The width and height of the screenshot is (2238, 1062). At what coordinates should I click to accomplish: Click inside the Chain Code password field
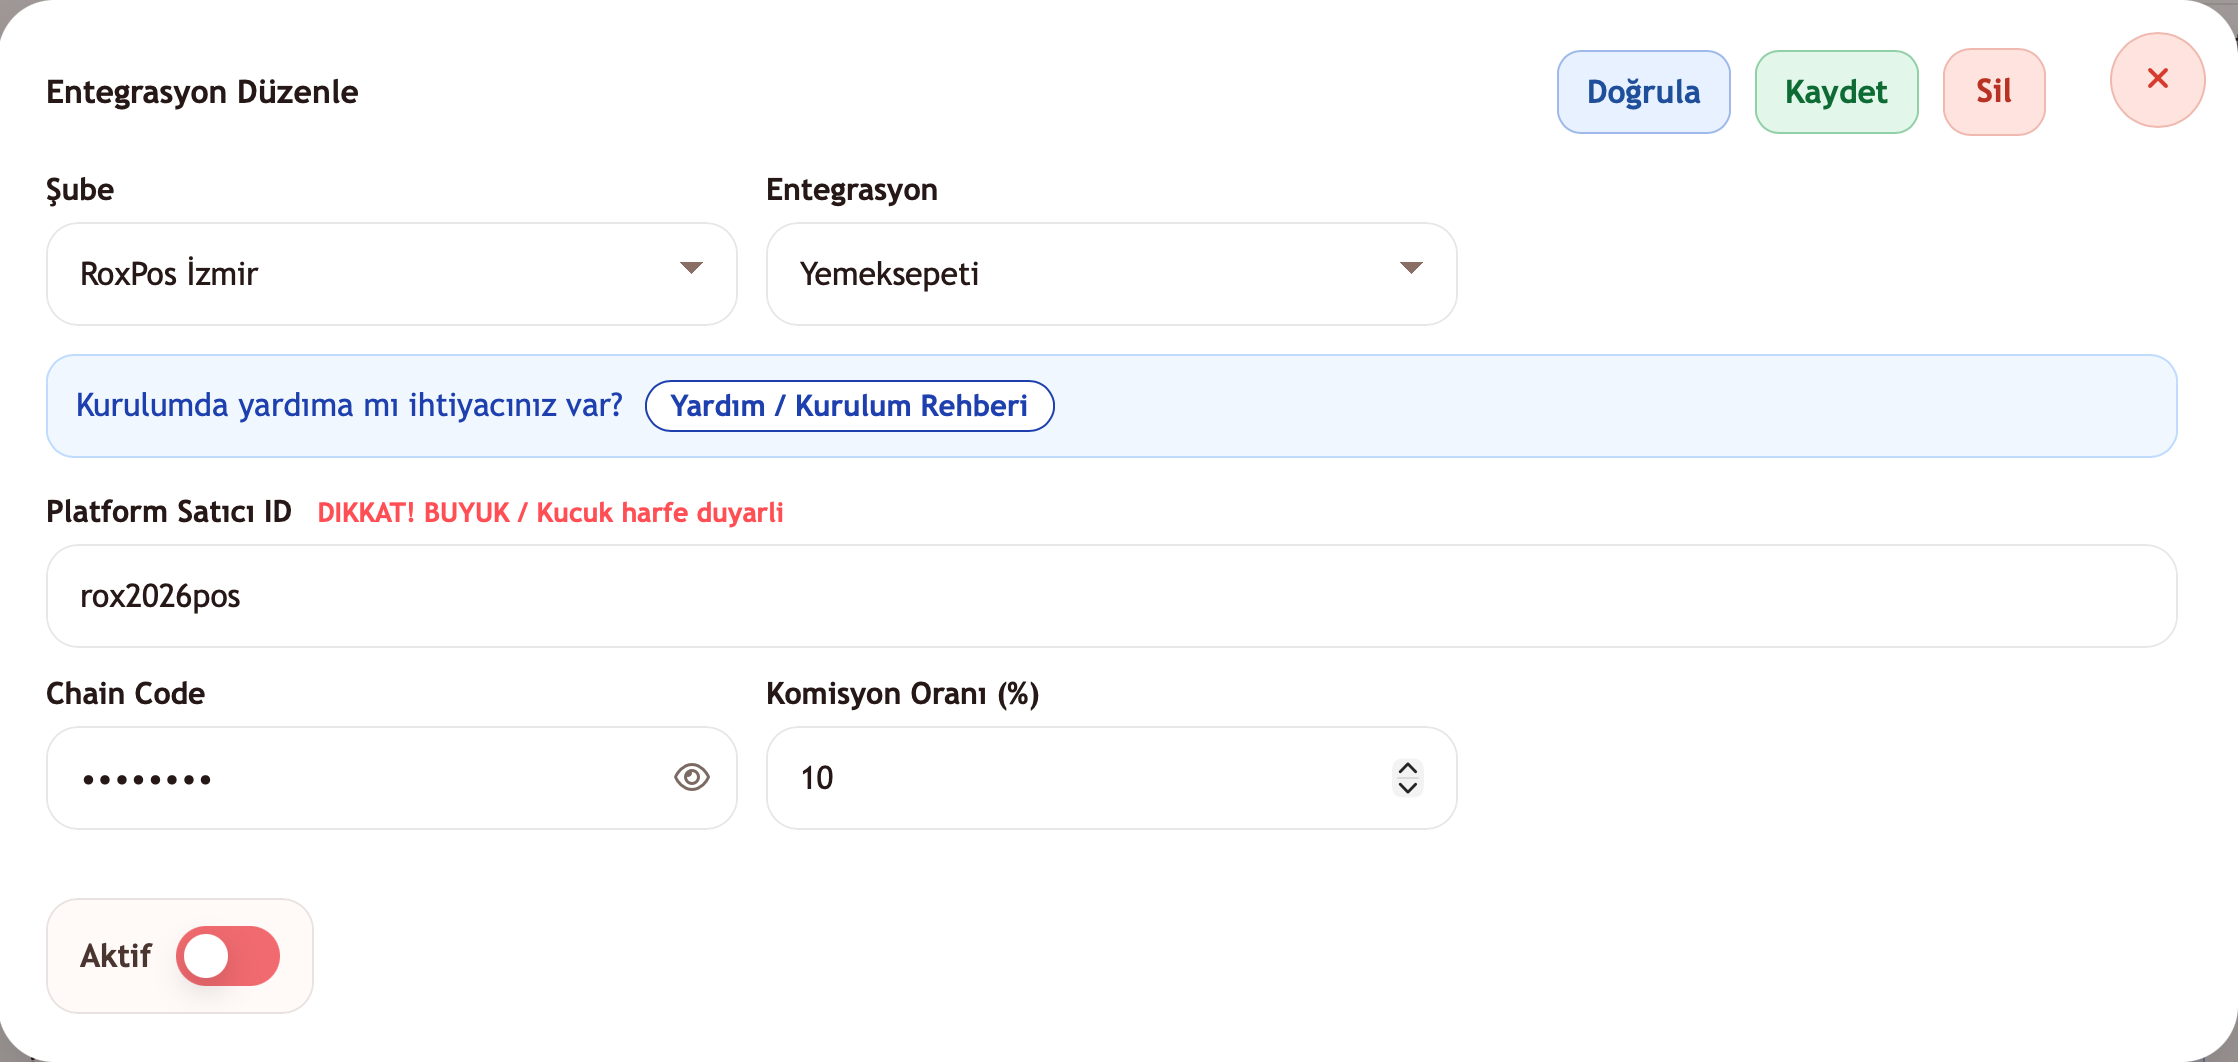(x=360, y=778)
